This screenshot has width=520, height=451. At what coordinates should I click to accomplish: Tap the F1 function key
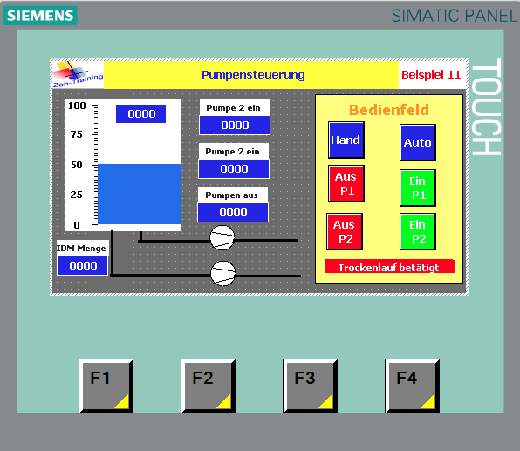106,386
